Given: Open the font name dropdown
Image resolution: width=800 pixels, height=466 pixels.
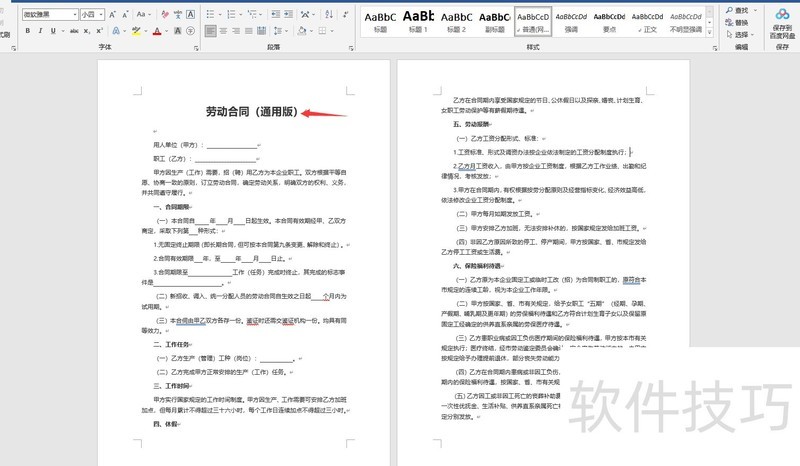Looking at the screenshot, I should [73, 15].
